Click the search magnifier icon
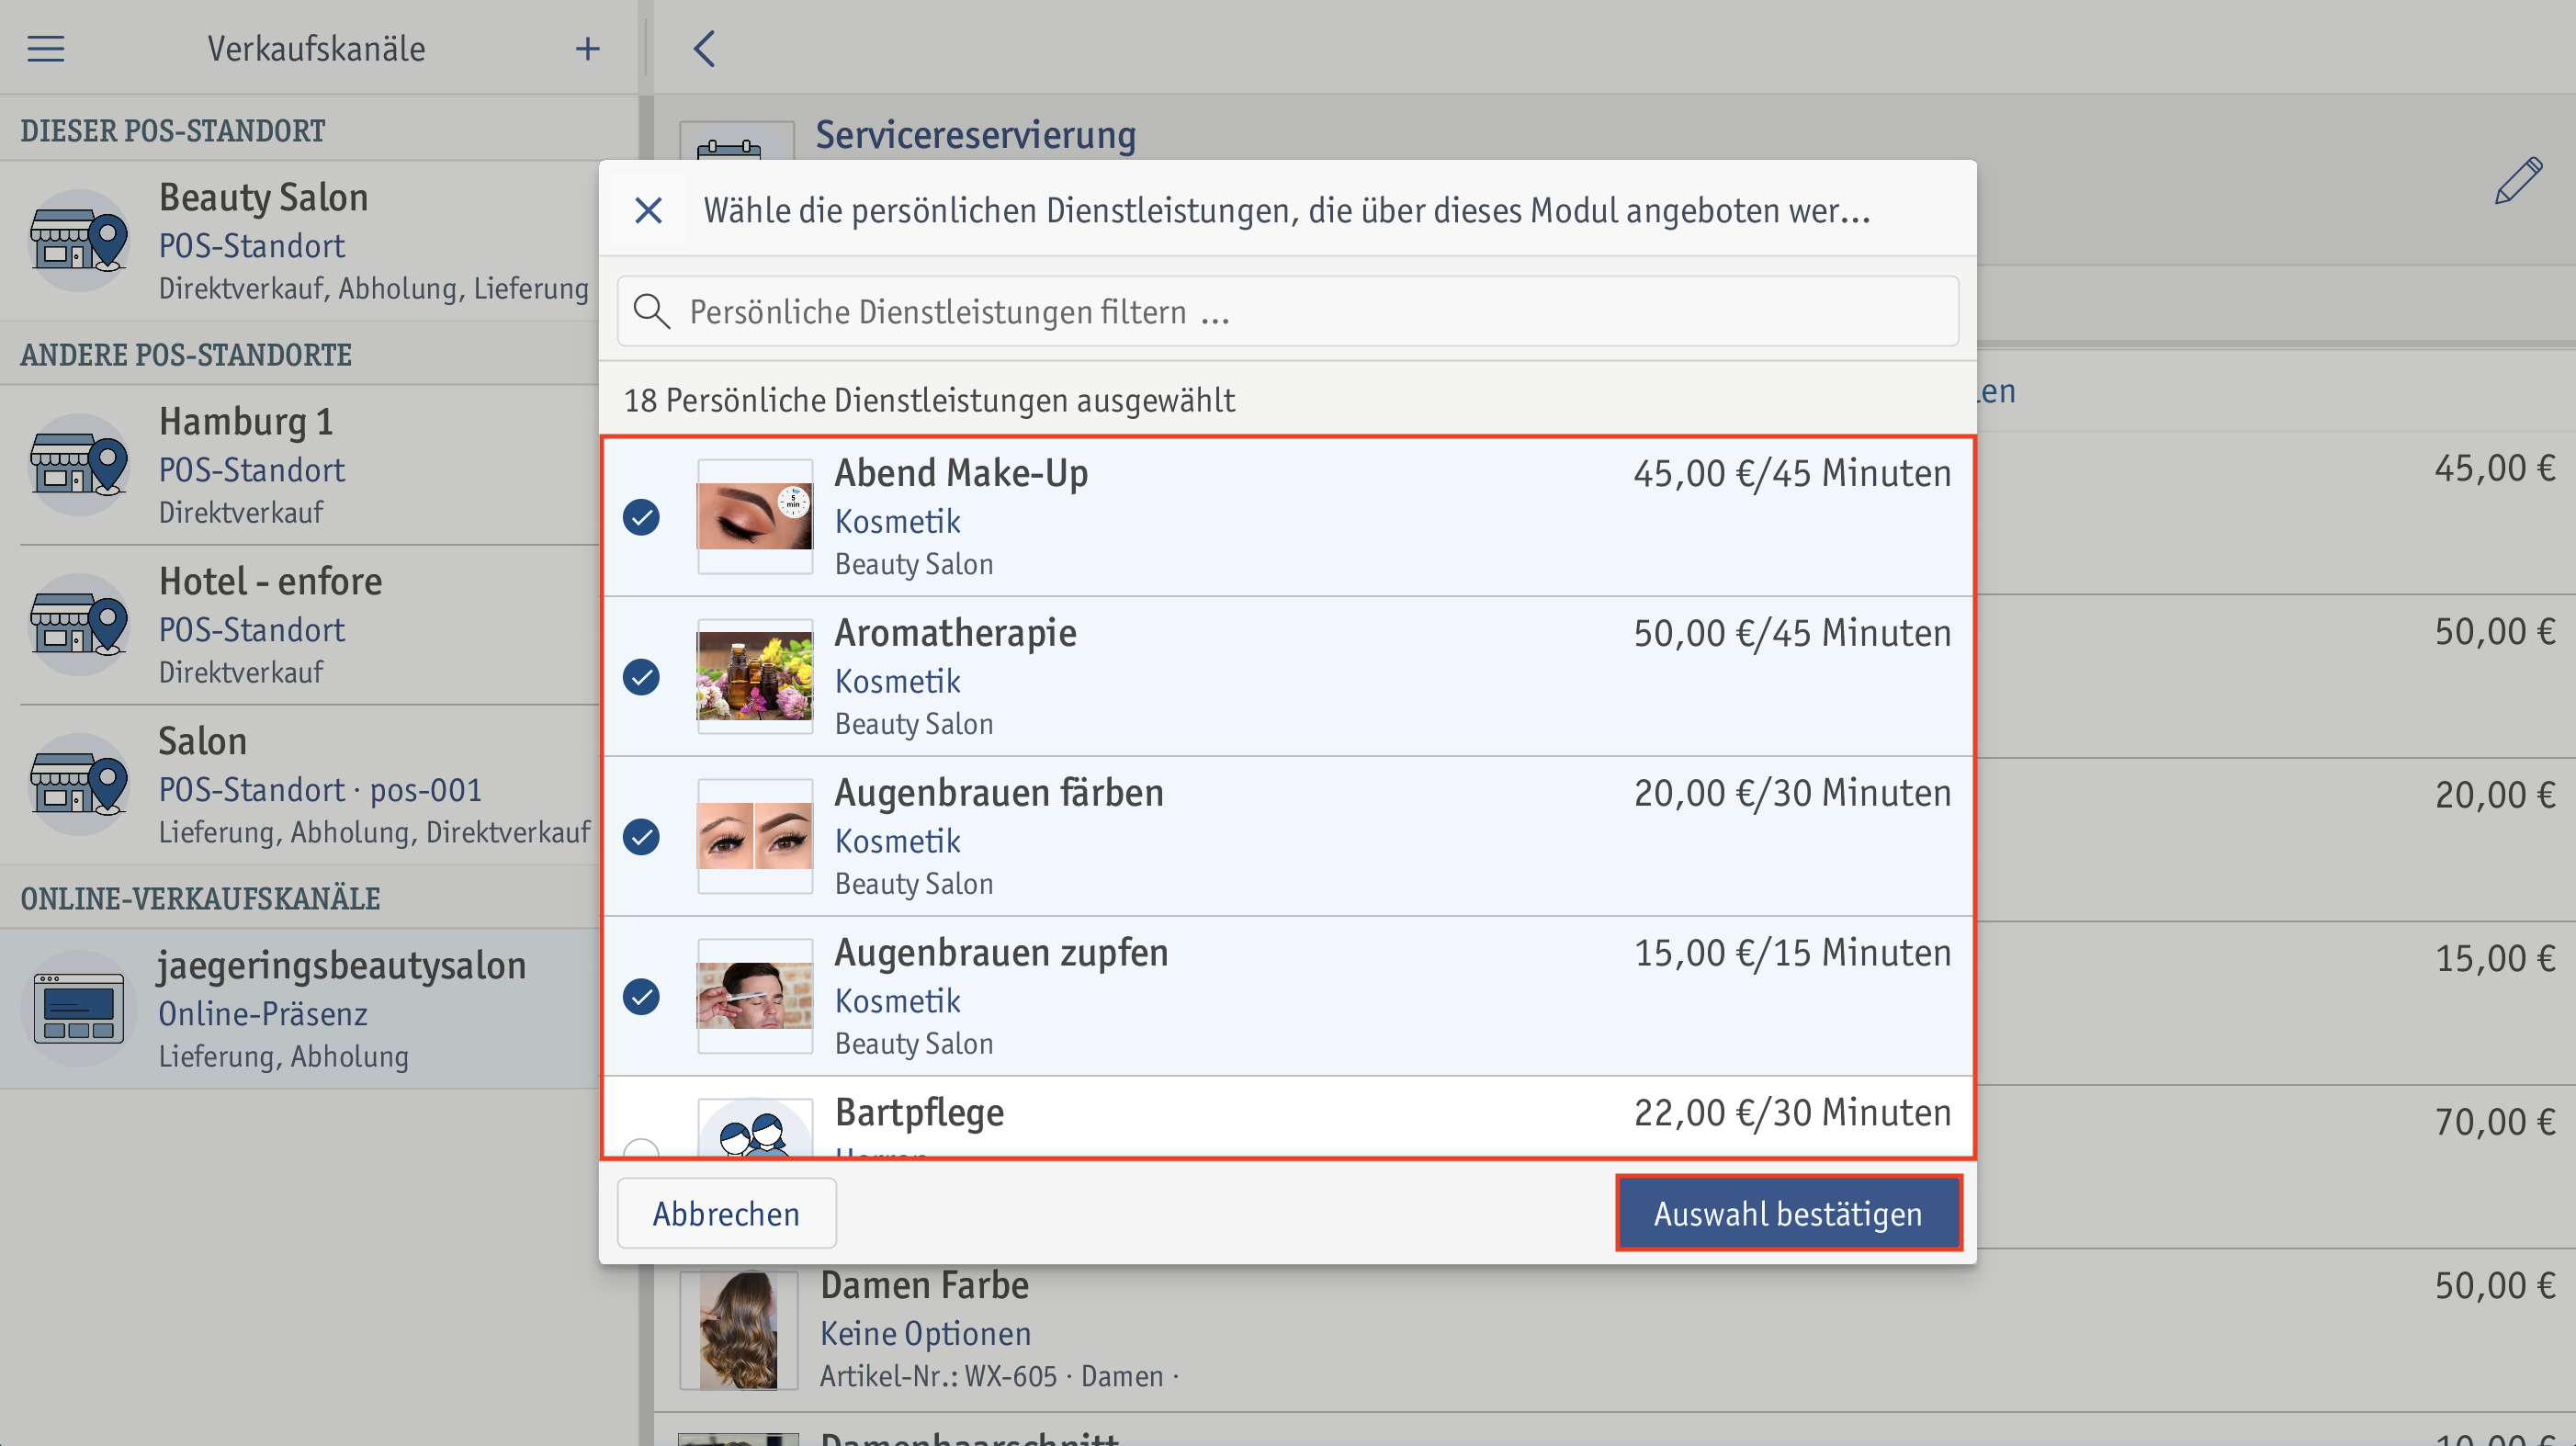This screenshot has width=2576, height=1446. 652,311
